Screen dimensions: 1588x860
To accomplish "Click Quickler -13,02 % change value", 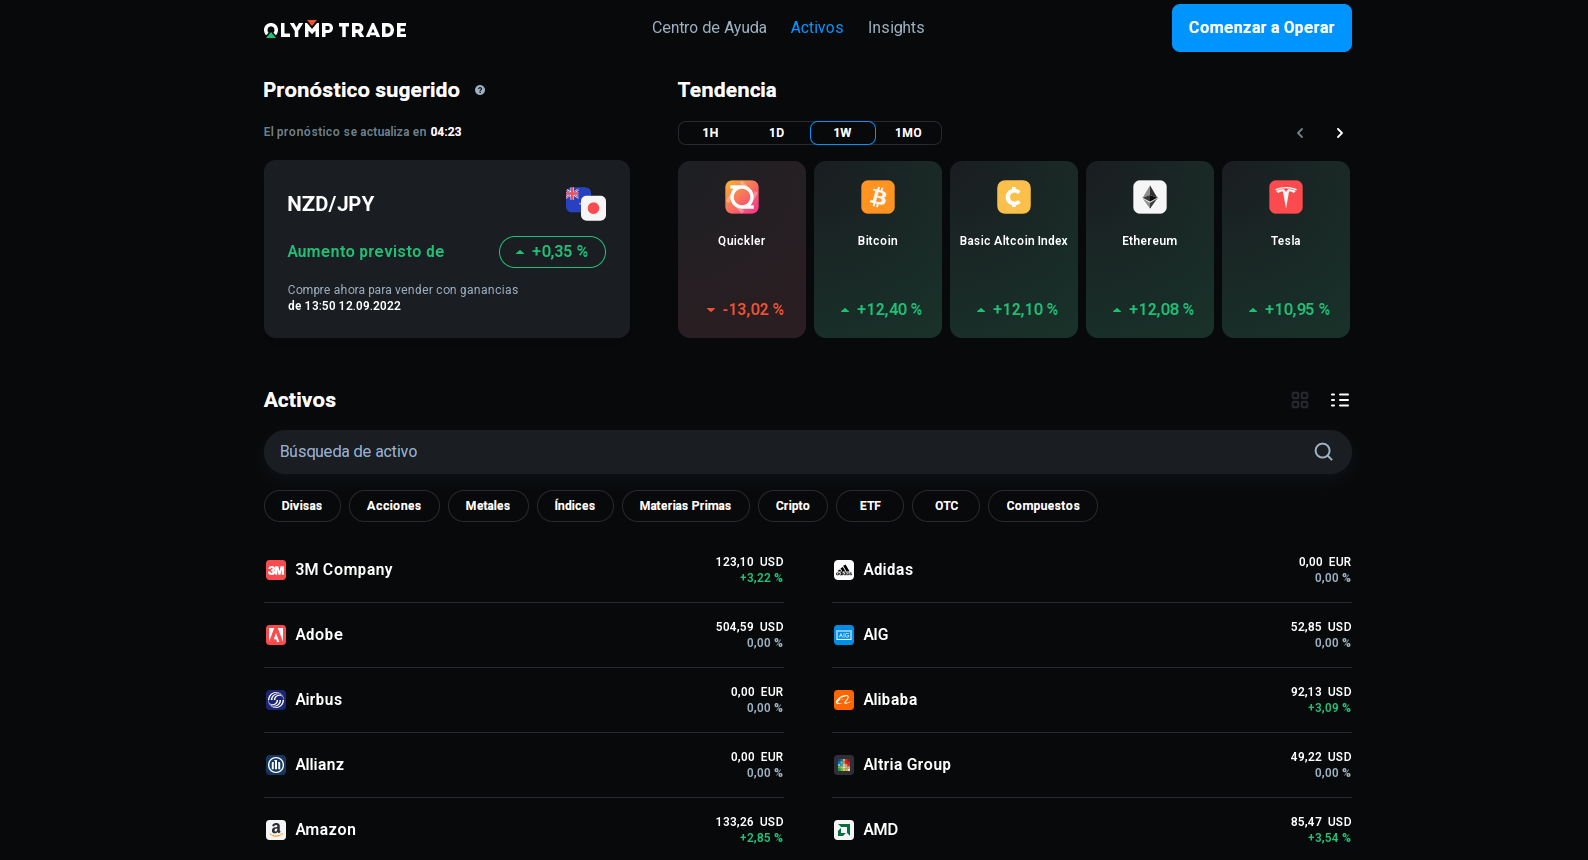I will pos(745,310).
